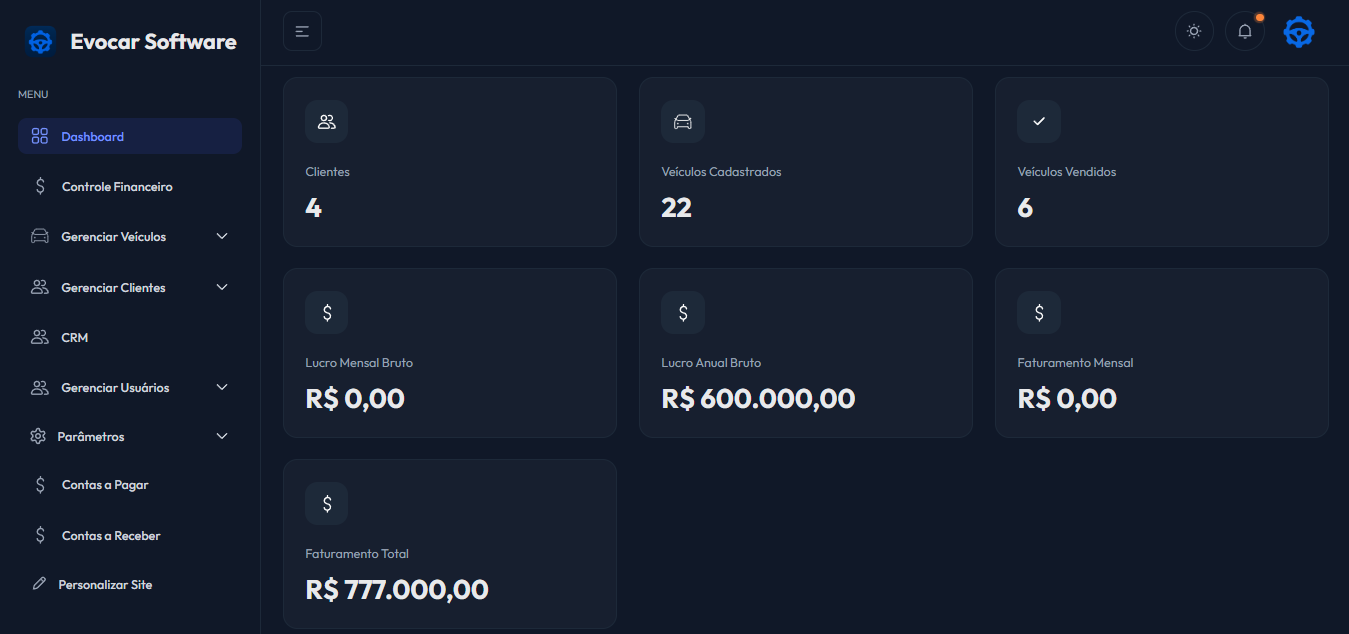Click the Lucro Anual Bruto dollar icon

(x=683, y=313)
